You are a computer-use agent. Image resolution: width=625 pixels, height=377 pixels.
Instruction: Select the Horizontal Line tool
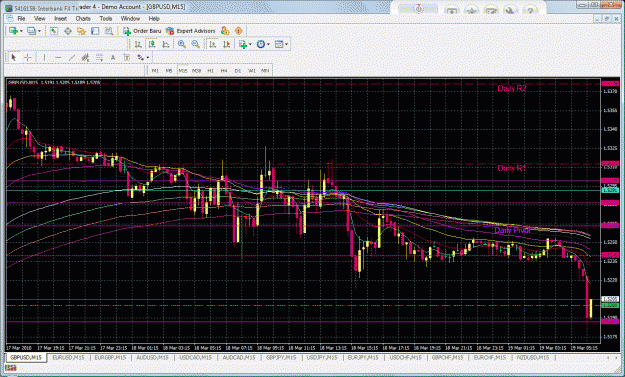58,58
